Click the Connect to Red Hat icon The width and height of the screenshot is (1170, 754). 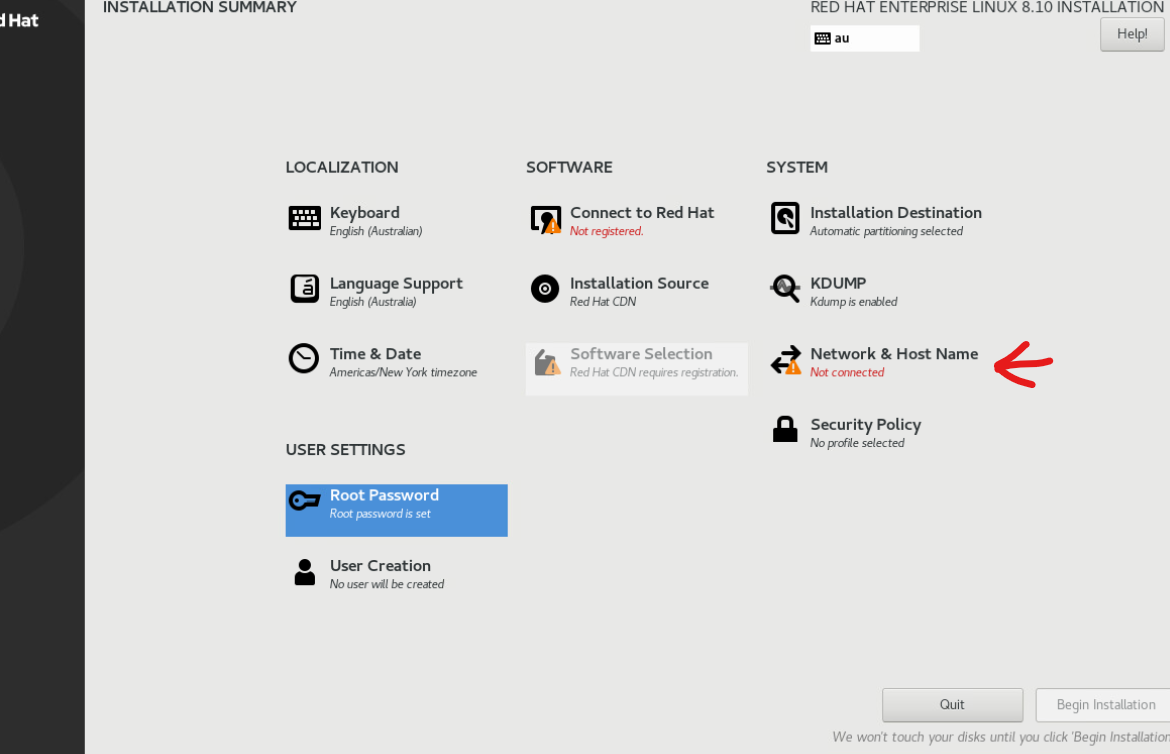click(545, 219)
